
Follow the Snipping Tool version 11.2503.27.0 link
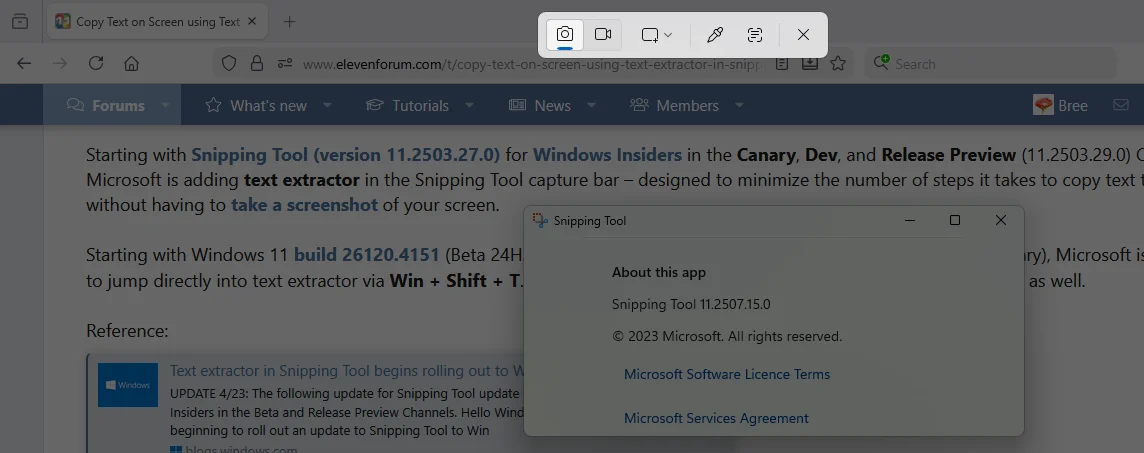(346, 155)
